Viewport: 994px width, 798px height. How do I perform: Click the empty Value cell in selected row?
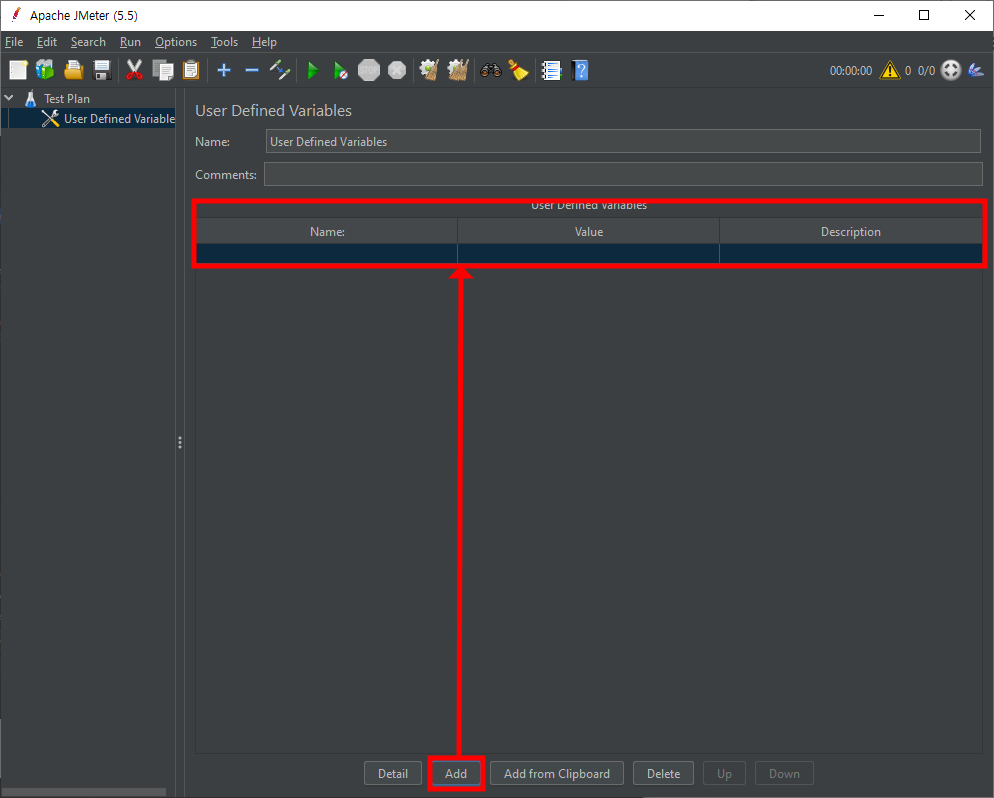click(588, 254)
